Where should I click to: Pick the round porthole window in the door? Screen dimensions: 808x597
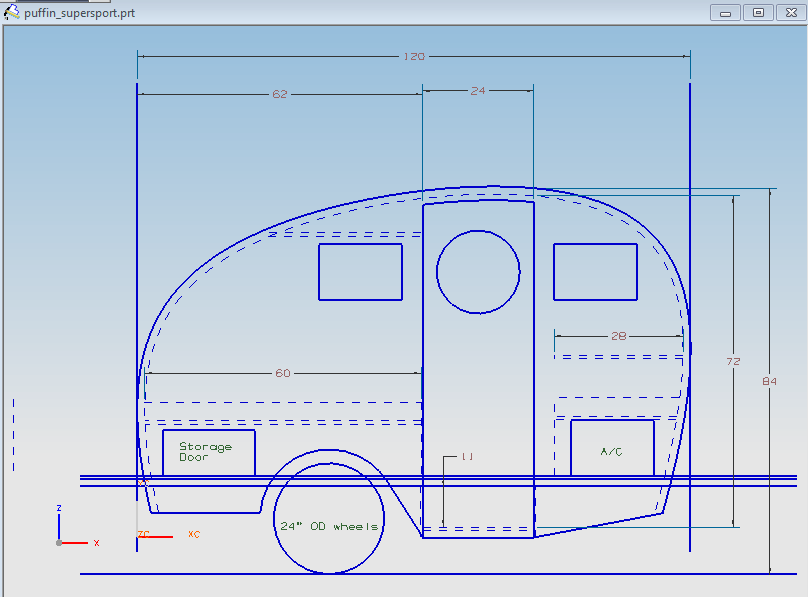[x=478, y=272]
